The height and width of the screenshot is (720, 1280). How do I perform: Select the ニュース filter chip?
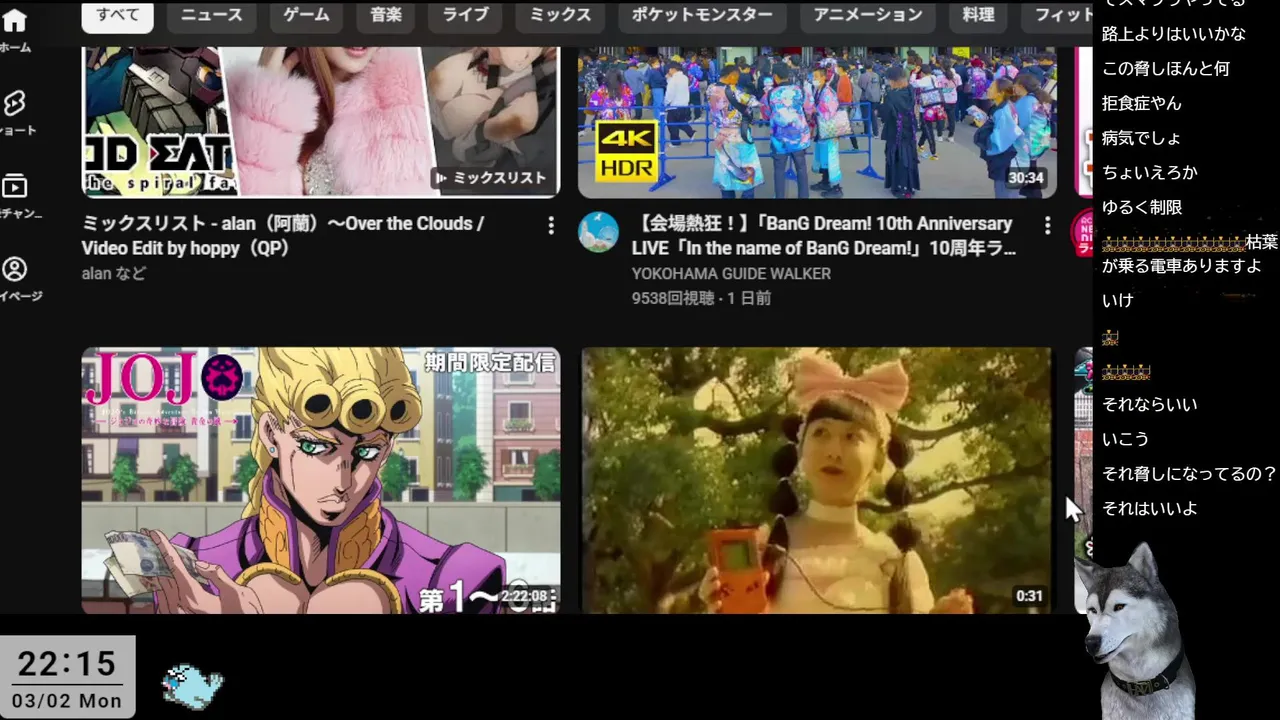click(x=211, y=15)
